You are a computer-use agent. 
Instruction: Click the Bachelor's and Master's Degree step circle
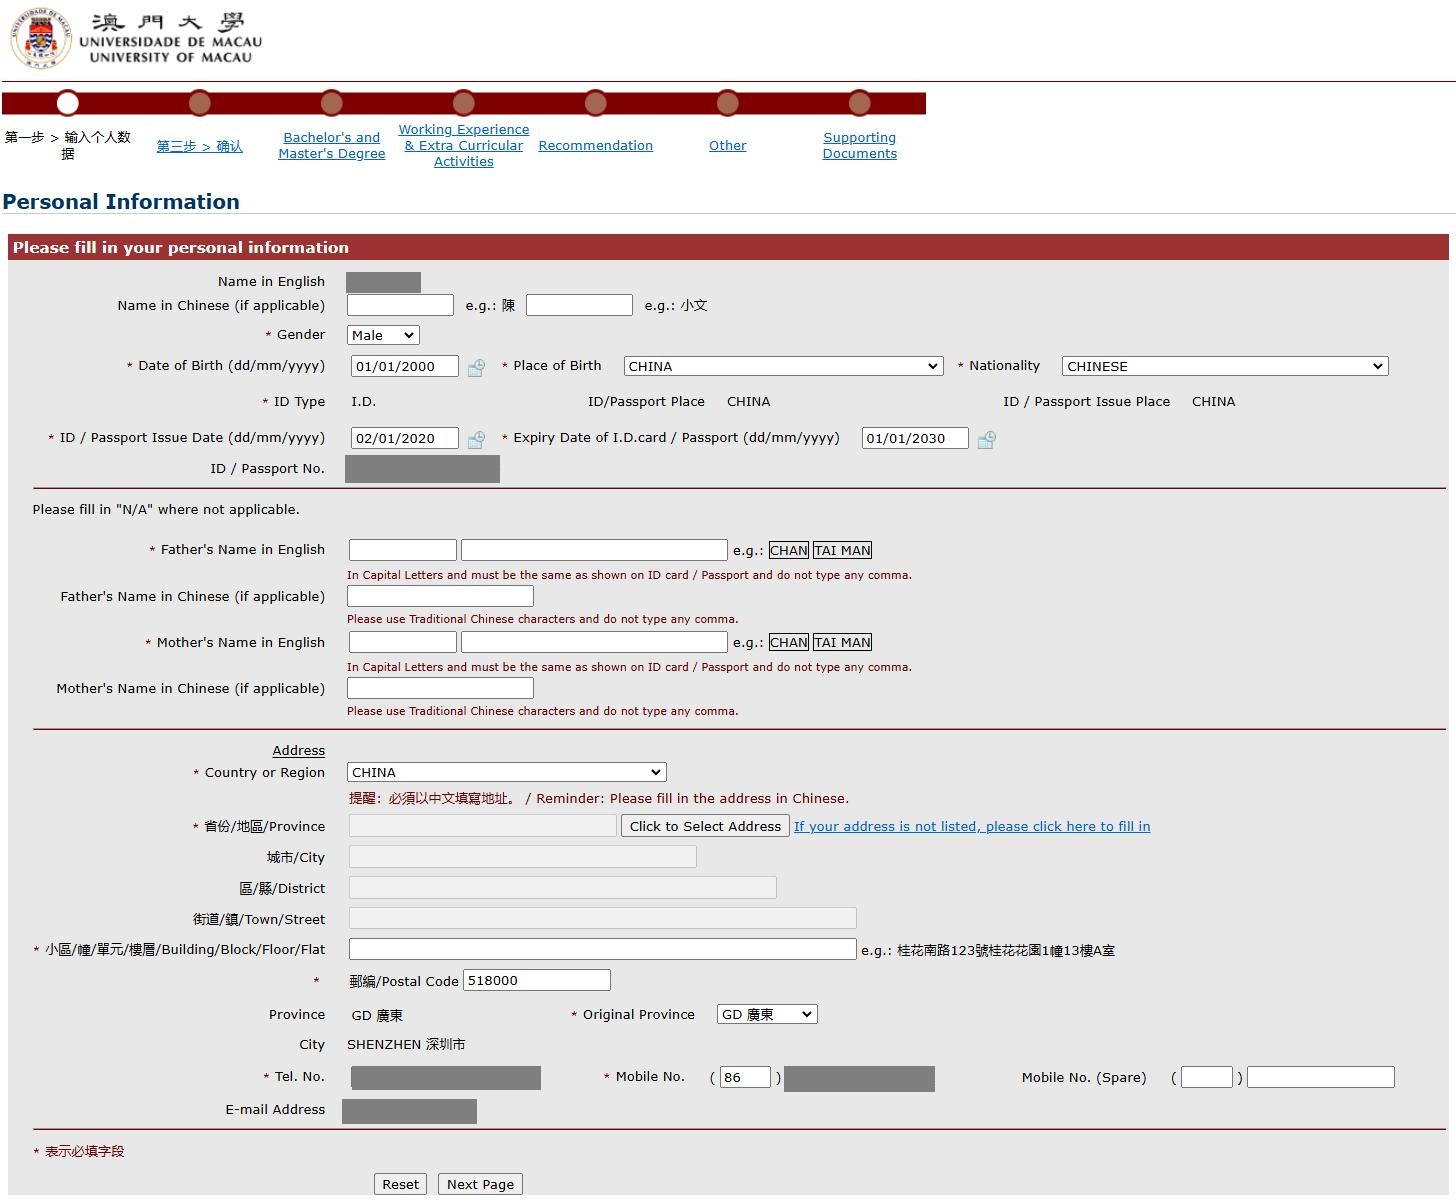(x=331, y=103)
